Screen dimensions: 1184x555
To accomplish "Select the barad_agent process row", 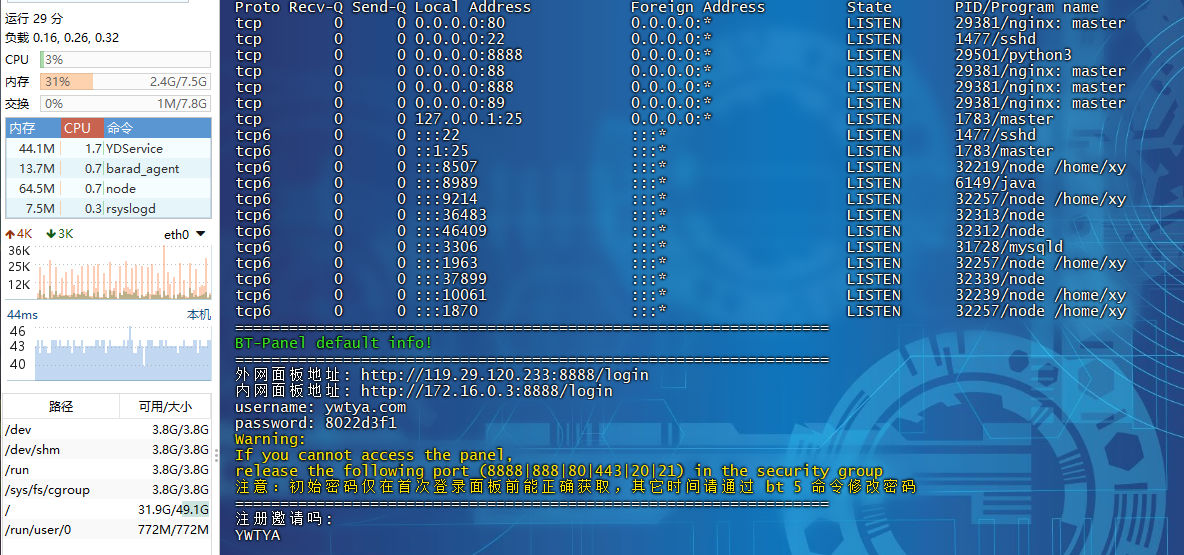I will click(x=109, y=168).
